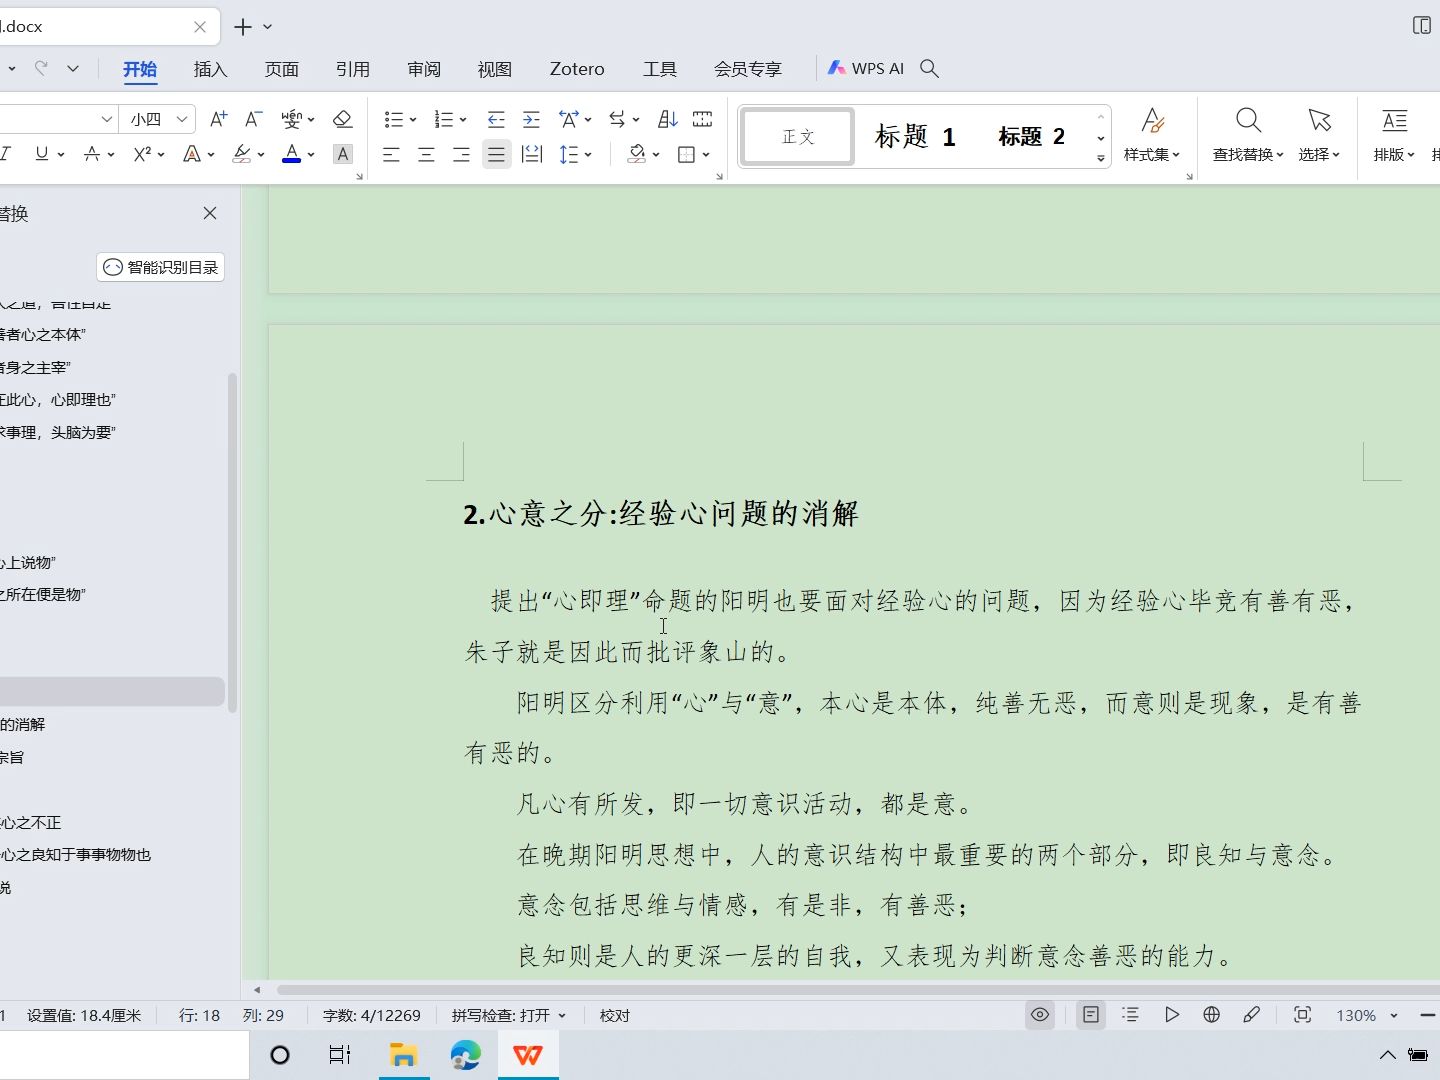Open the font color dropdown arrow
The image size is (1440, 1080).
click(x=311, y=154)
